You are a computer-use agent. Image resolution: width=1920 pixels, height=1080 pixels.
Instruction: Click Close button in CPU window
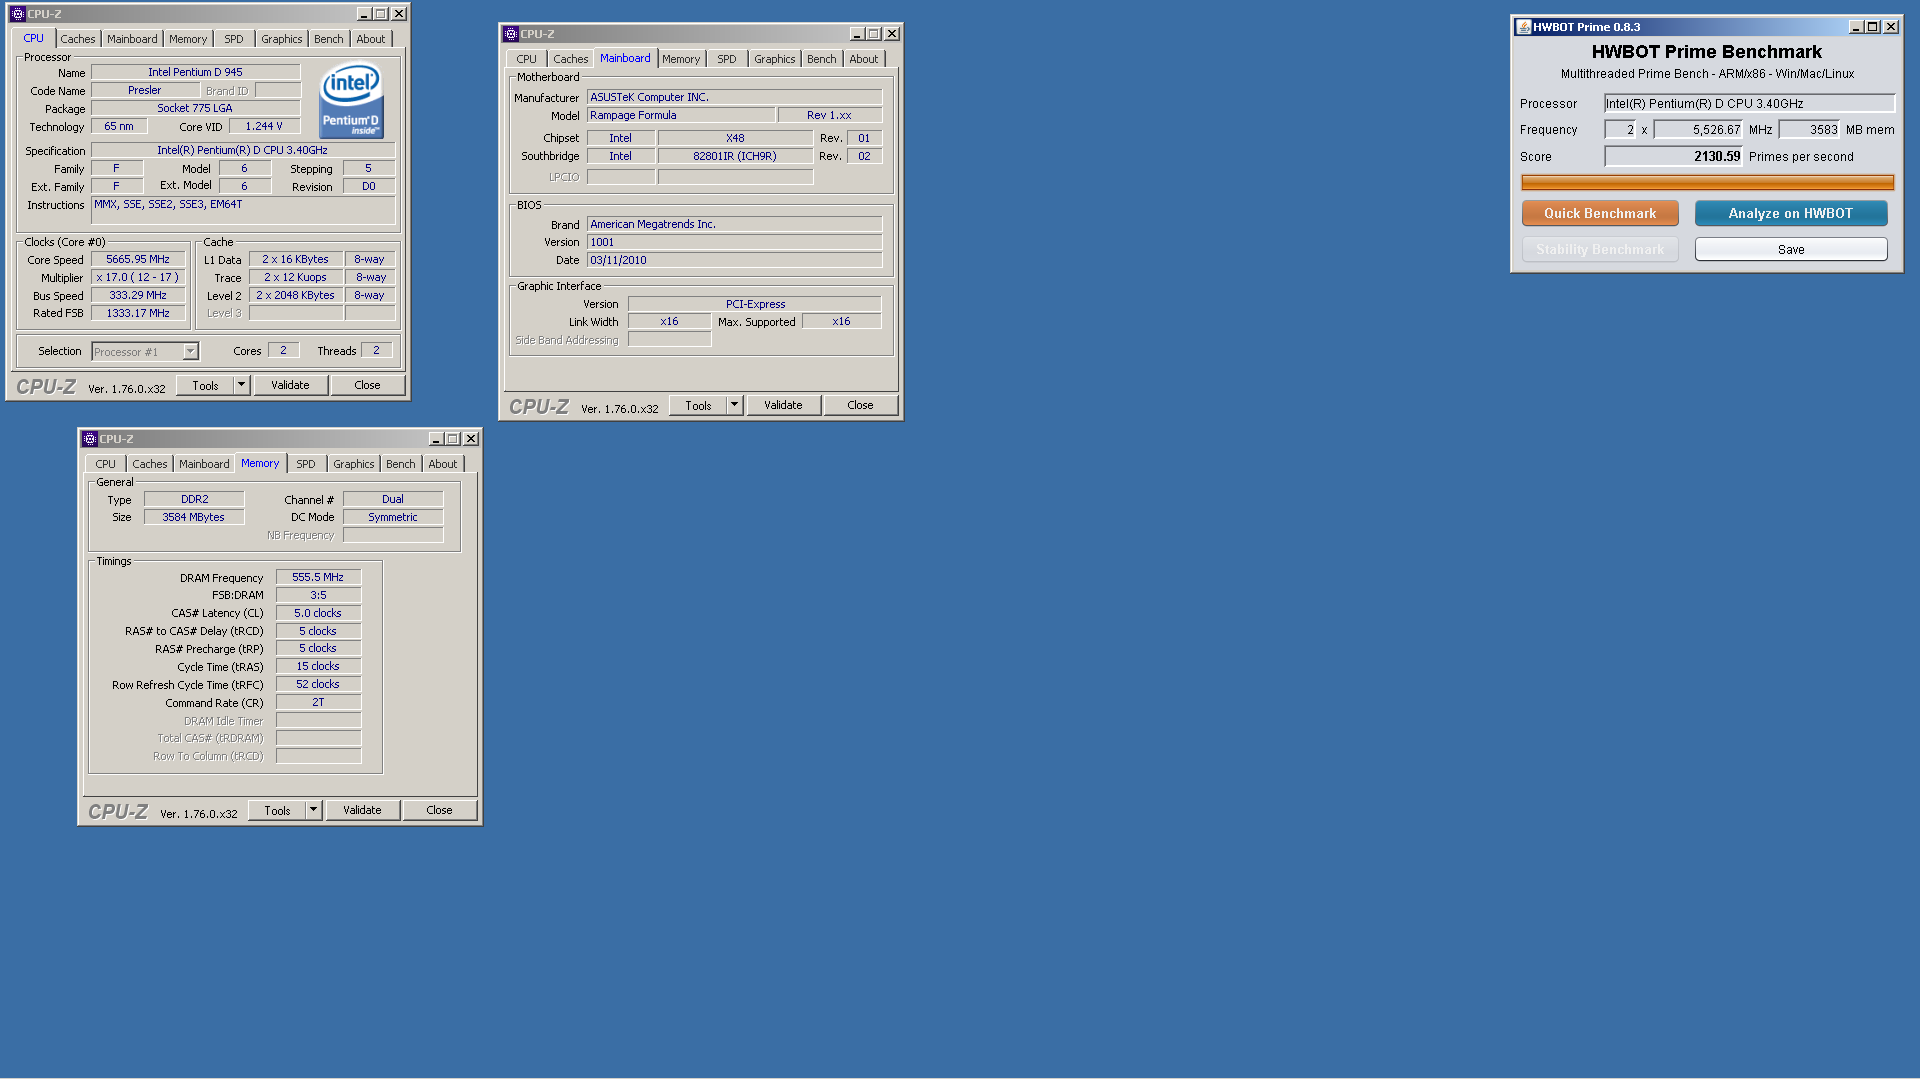tap(367, 385)
